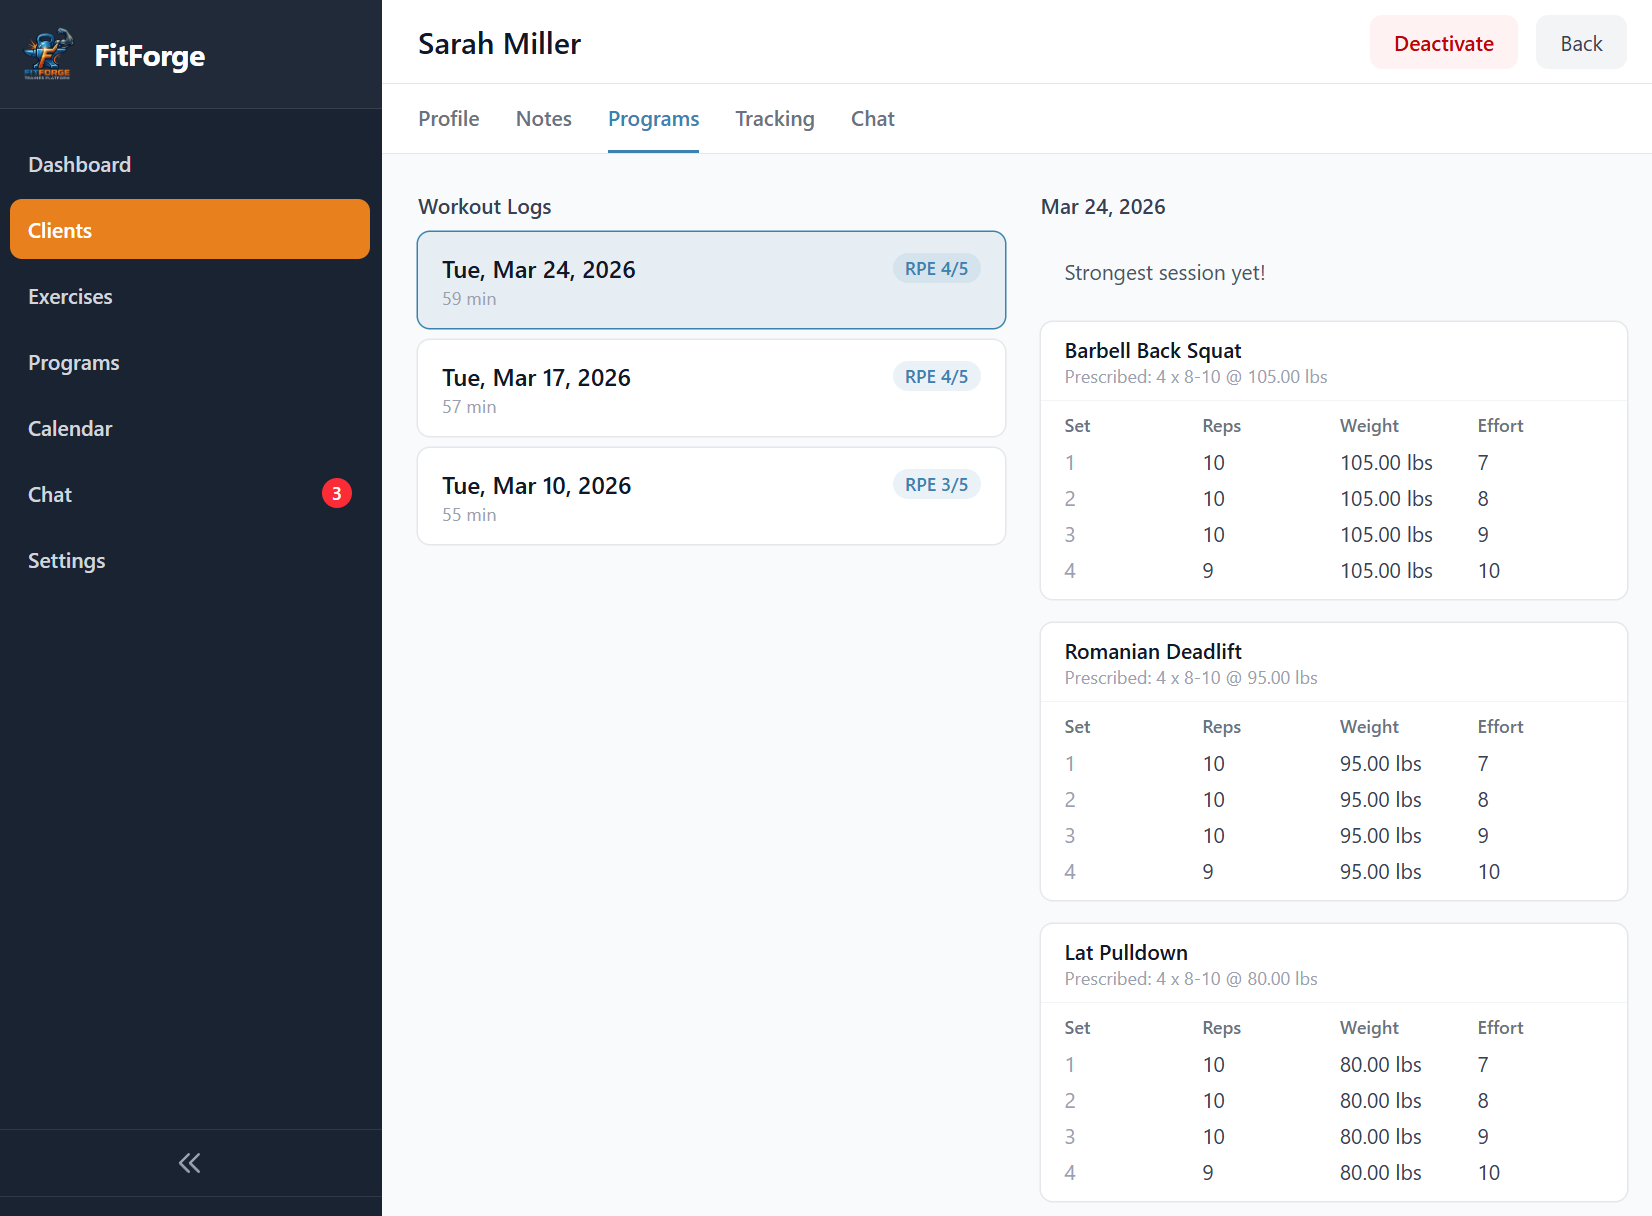Select the Tracking tab
The image size is (1652, 1216).
[774, 119]
